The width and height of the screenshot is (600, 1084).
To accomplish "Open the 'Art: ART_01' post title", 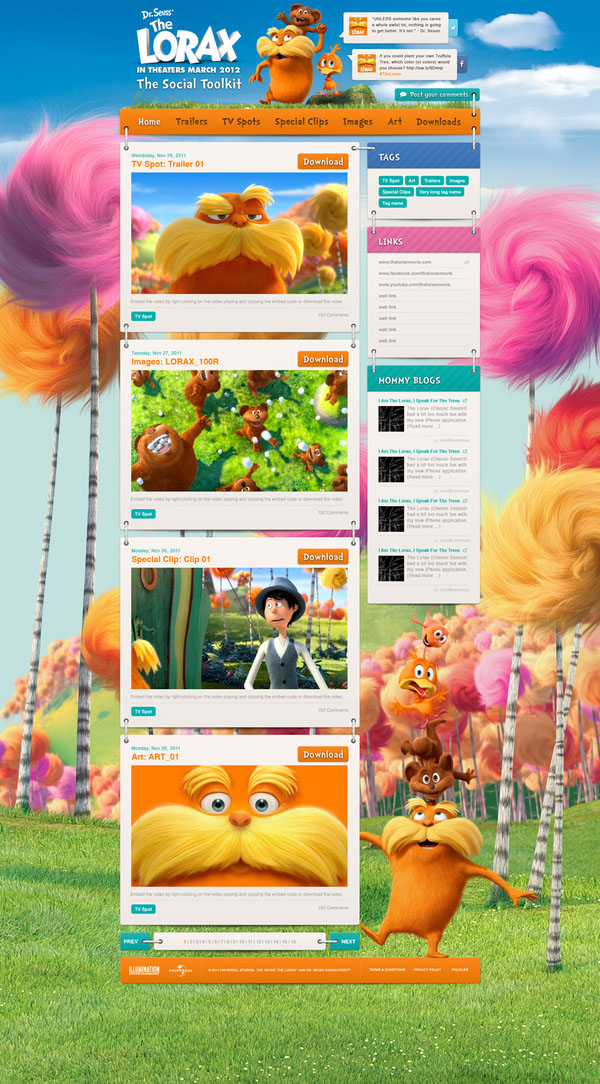I will pyautogui.click(x=155, y=757).
